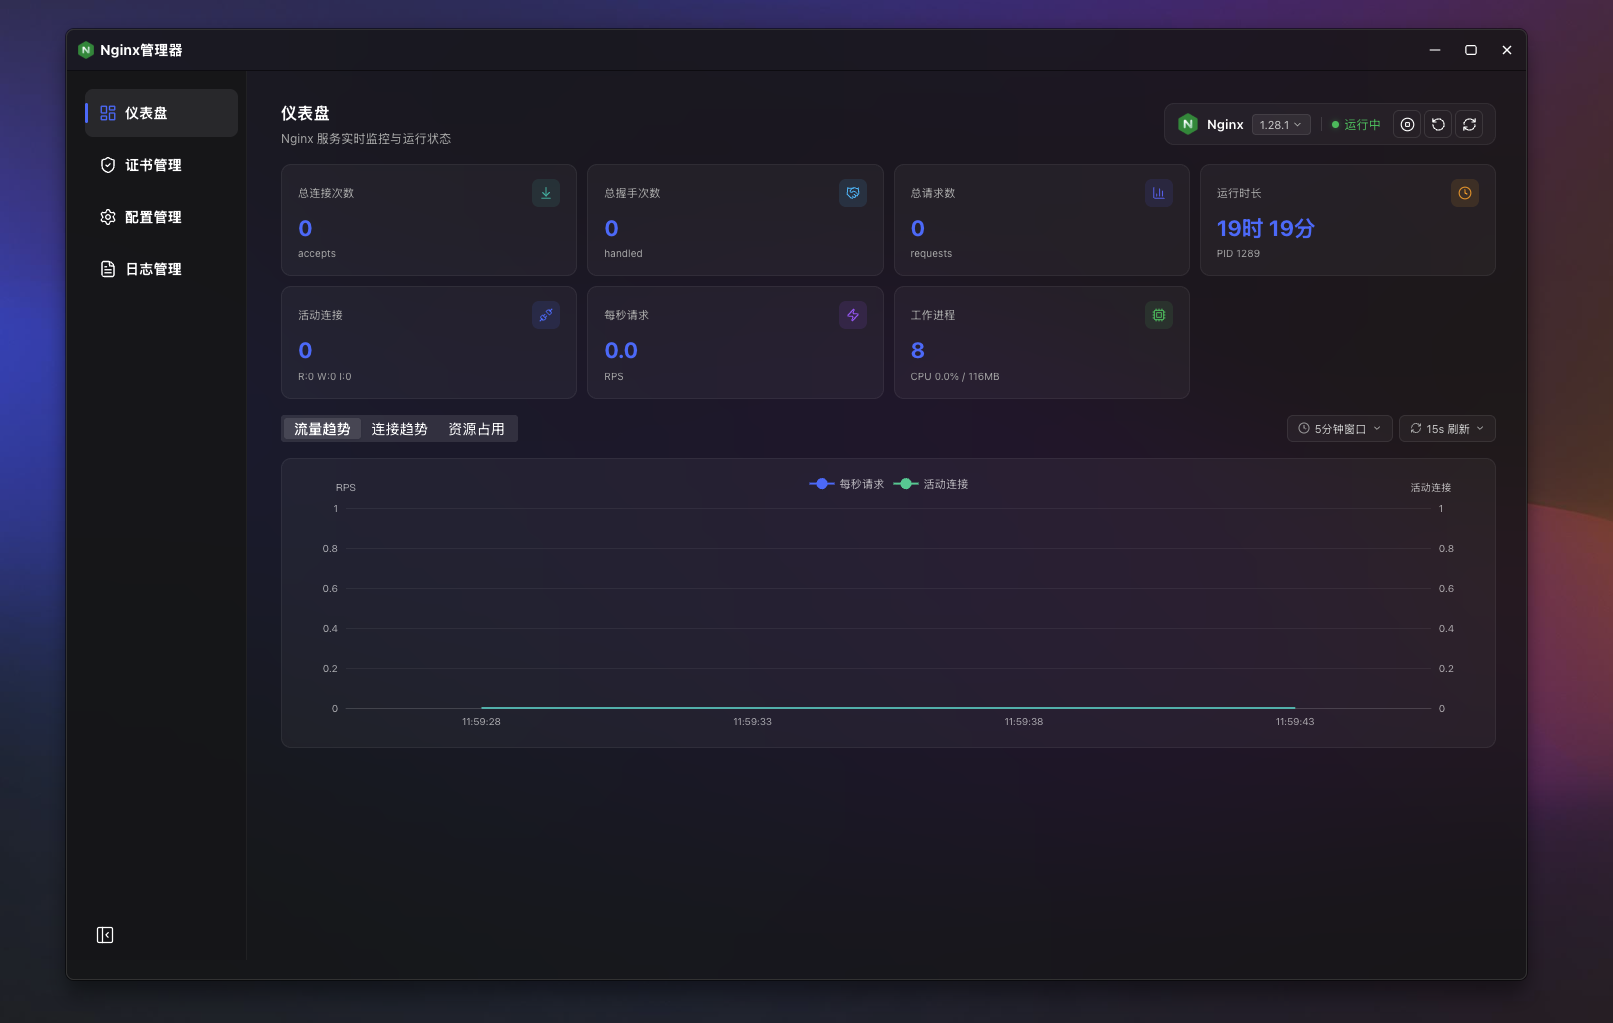Image resolution: width=1613 pixels, height=1023 pixels.
Task: Click the accepts label under 总连接次数
Action: [317, 254]
